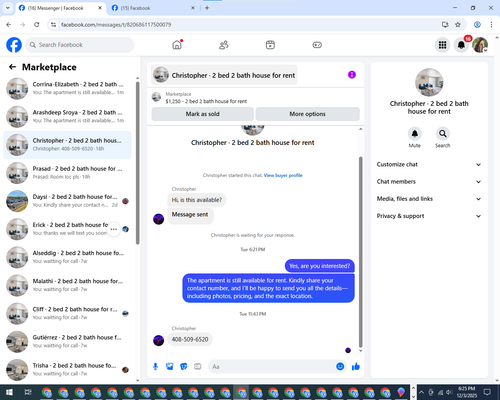
Task: Open Chrome tab search dropdown arrow
Action: click(8, 8)
